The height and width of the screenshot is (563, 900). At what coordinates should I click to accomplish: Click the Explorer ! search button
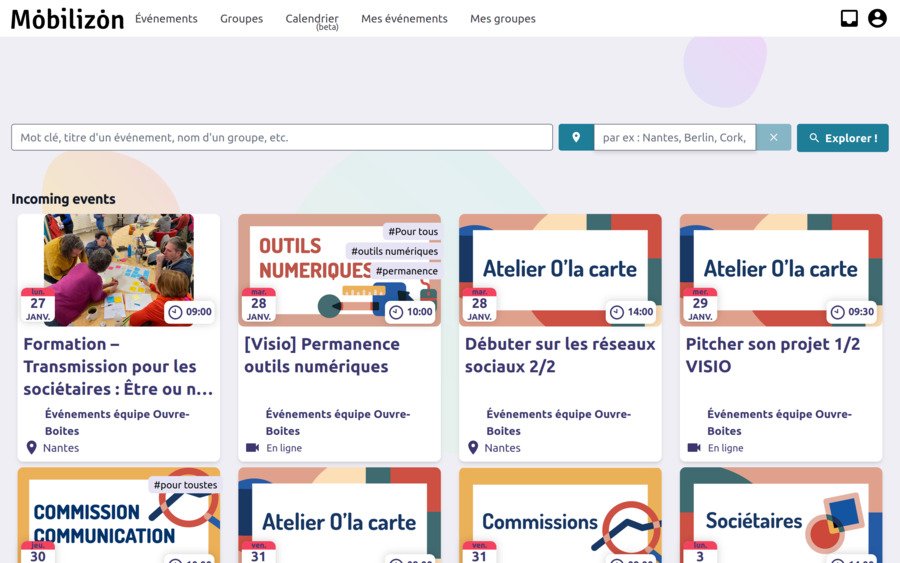(842, 138)
